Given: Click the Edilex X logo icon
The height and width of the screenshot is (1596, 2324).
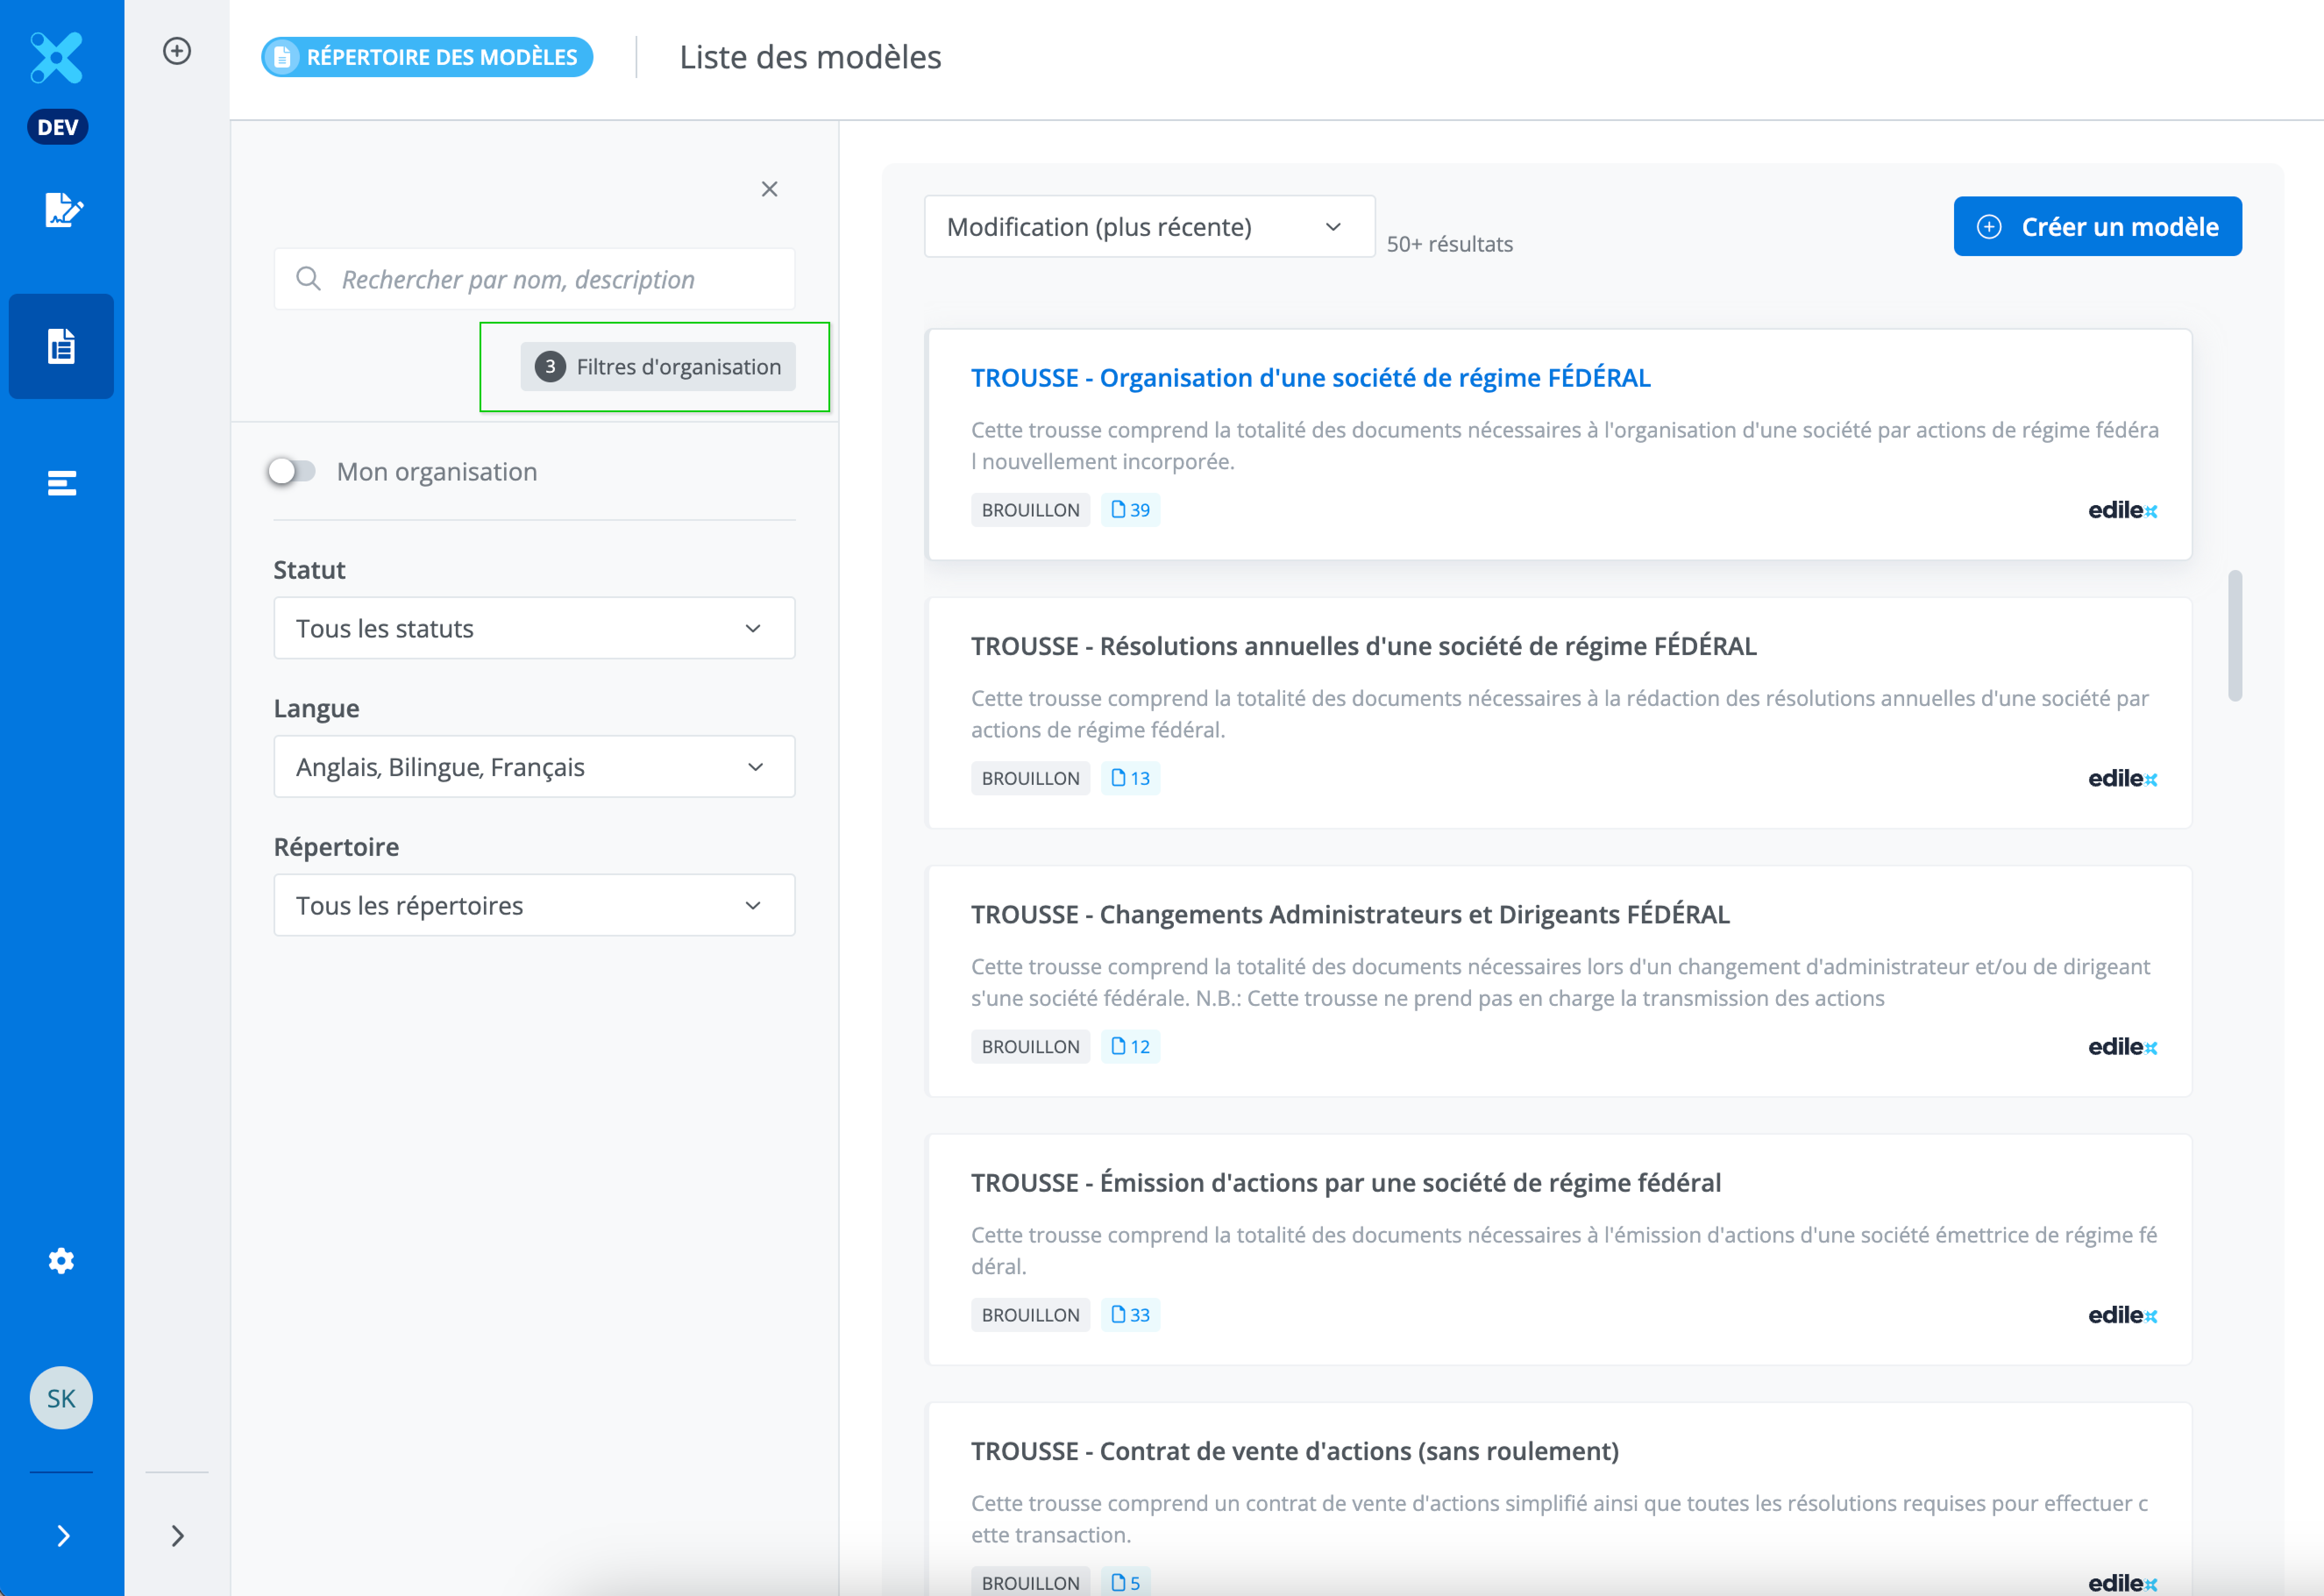Looking at the screenshot, I should pyautogui.click(x=57, y=57).
